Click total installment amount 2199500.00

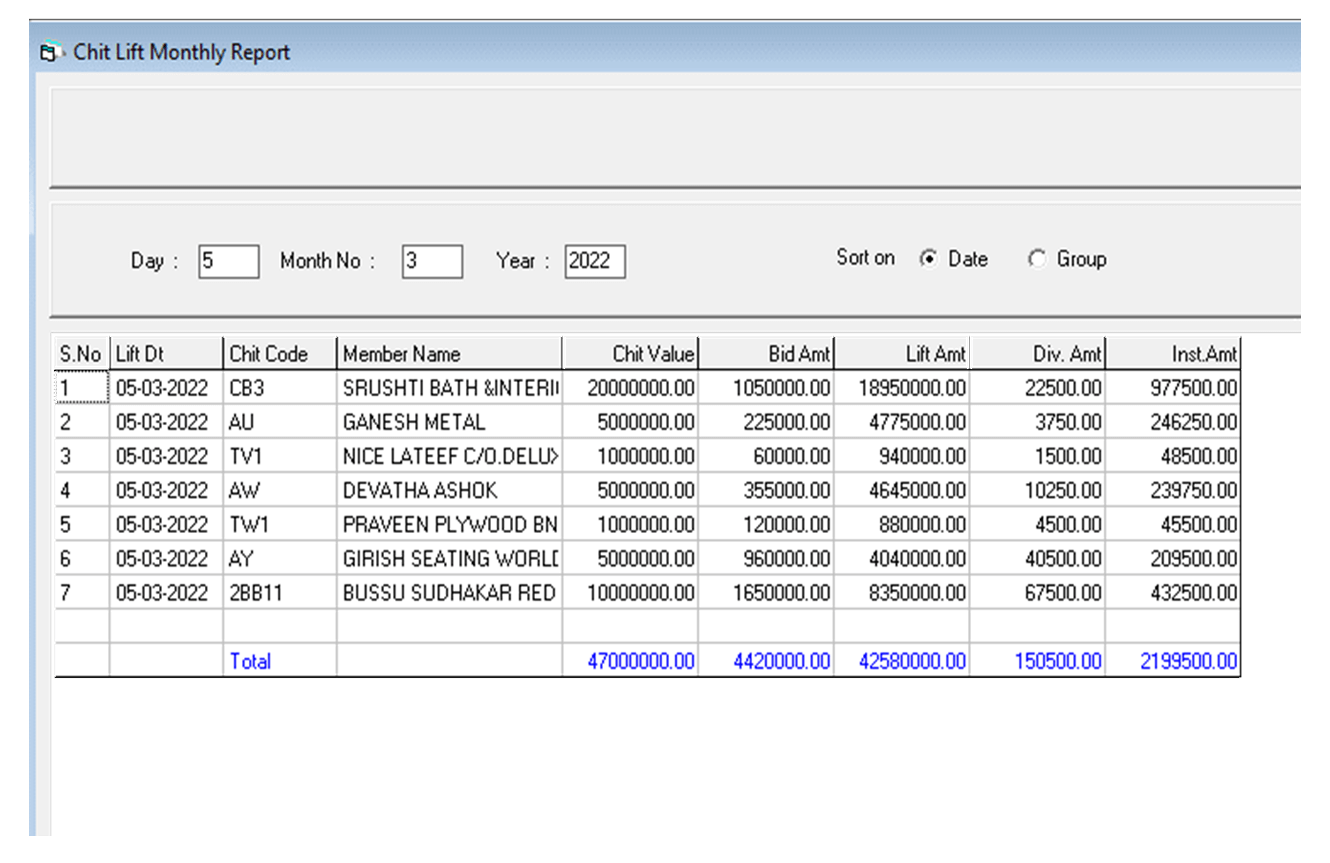tap(1174, 660)
